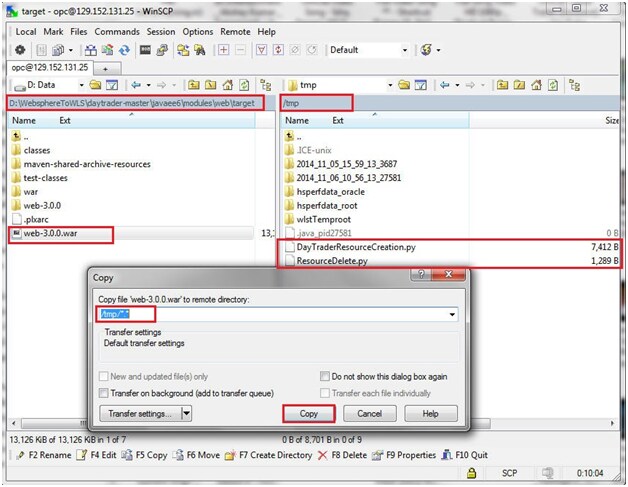Click the Copy button in dialog
Image resolution: width=628 pixels, height=487 pixels.
[x=308, y=414]
